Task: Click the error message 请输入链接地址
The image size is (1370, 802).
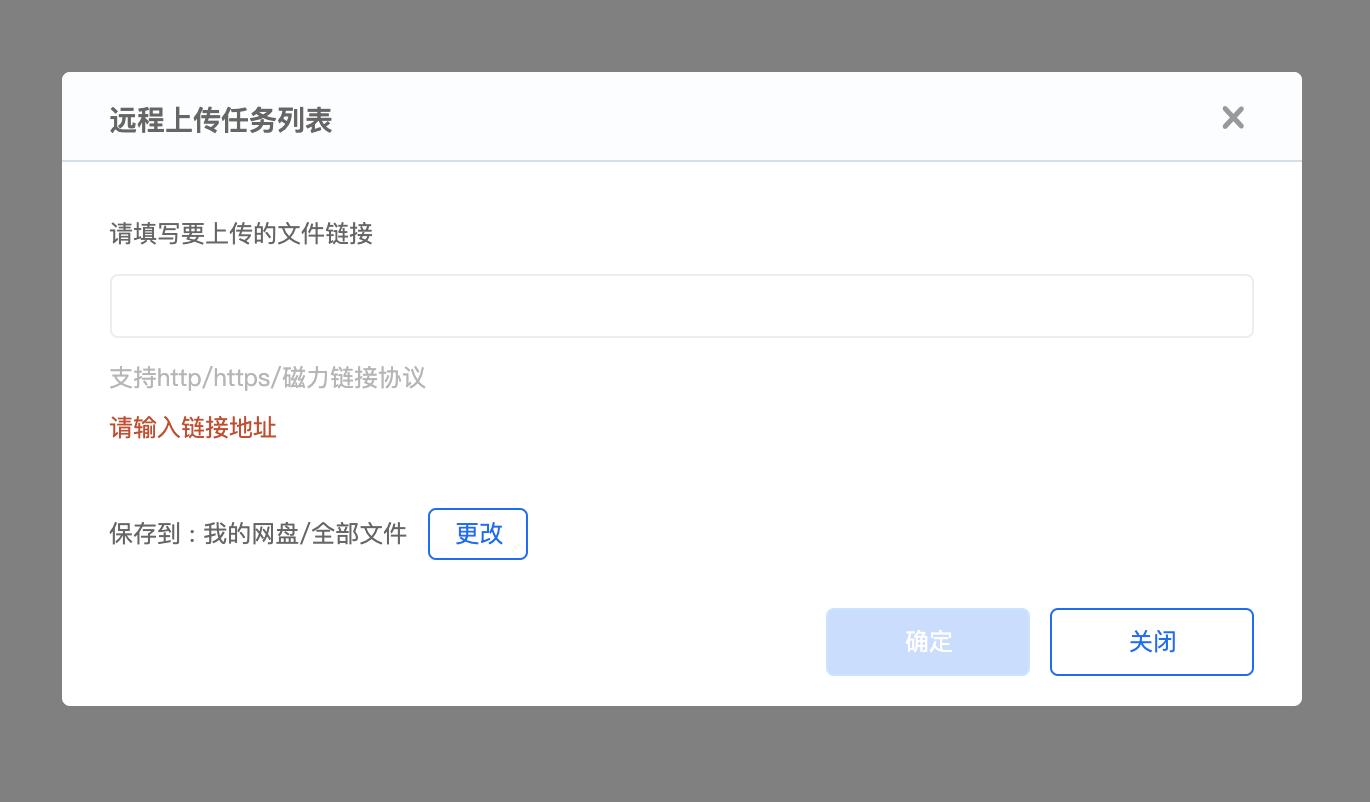Action: point(192,428)
